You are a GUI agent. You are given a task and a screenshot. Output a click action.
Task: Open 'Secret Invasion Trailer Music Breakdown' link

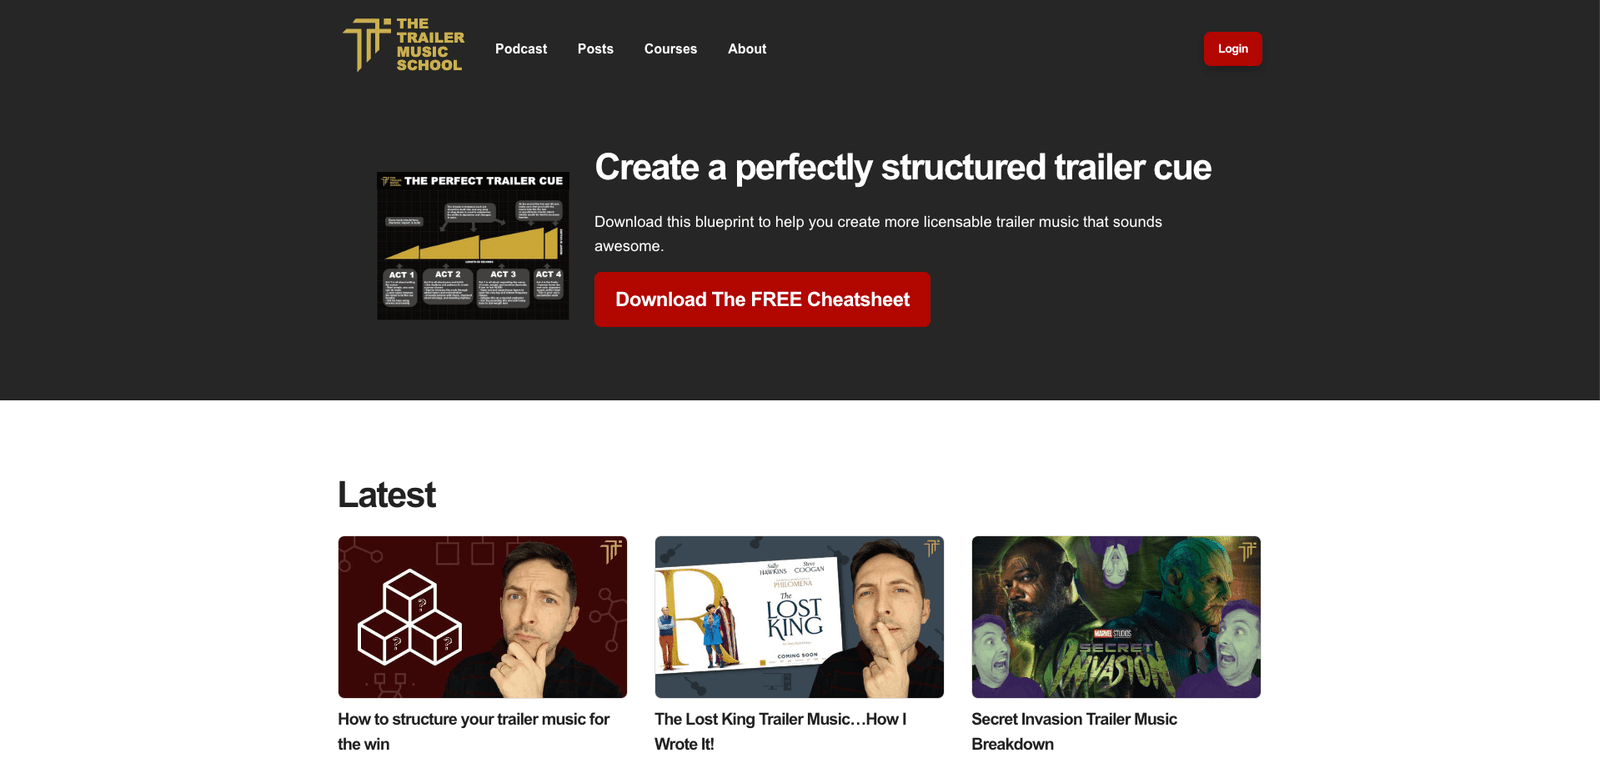[x=1074, y=731]
